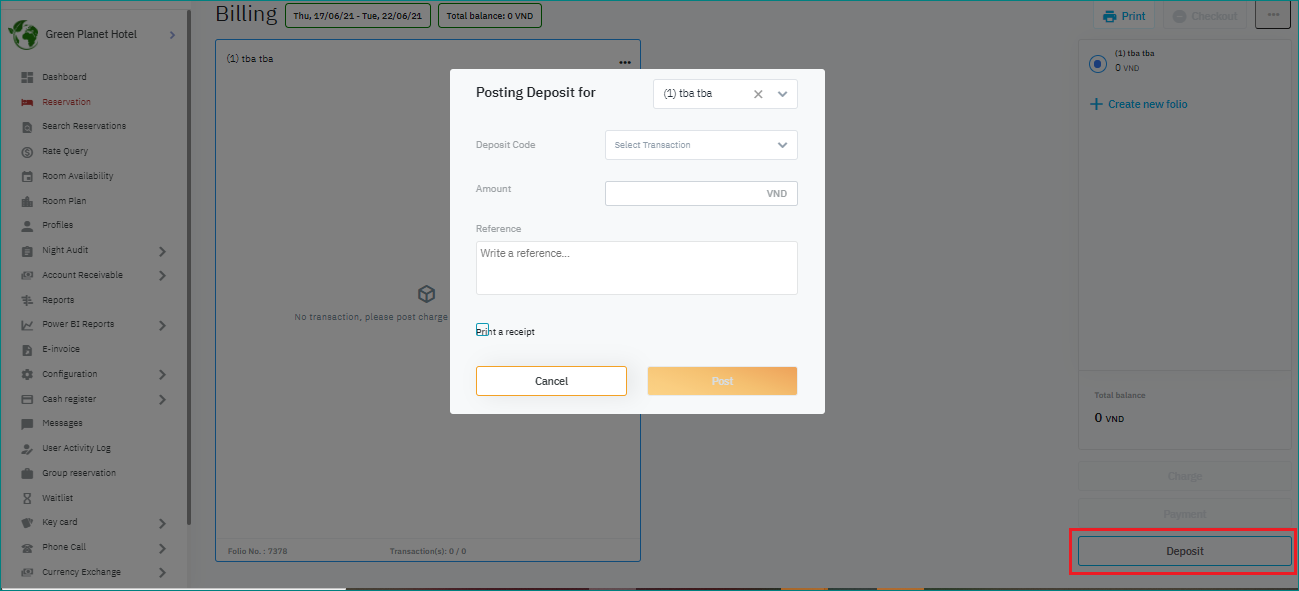Click the Create new folio link
The height and width of the screenshot is (591, 1299).
[x=1139, y=104]
